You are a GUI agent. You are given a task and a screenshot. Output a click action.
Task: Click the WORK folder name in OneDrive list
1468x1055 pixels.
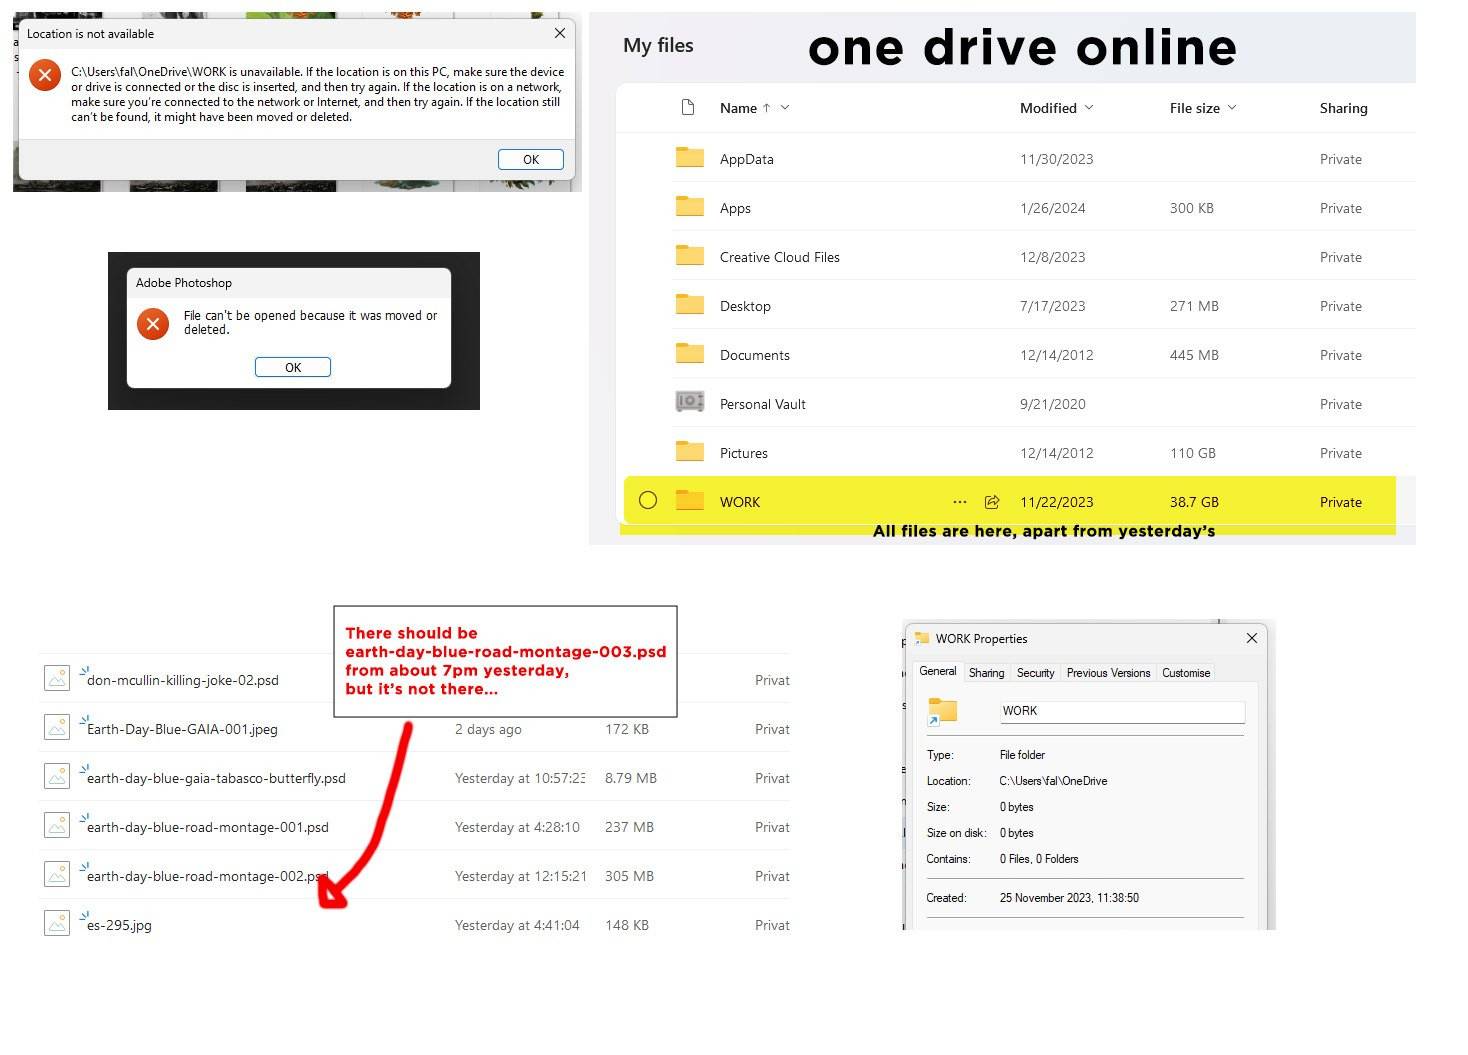coord(740,502)
